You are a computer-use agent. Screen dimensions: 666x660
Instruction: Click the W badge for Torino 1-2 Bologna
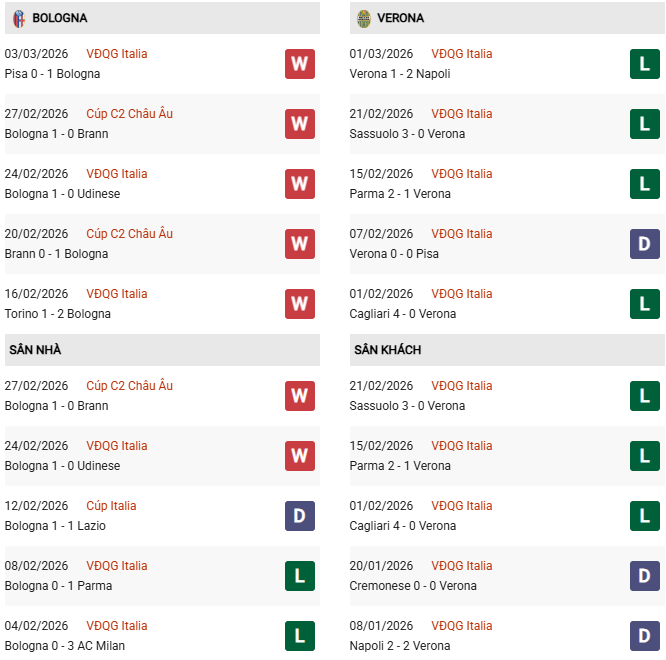pyautogui.click(x=299, y=304)
